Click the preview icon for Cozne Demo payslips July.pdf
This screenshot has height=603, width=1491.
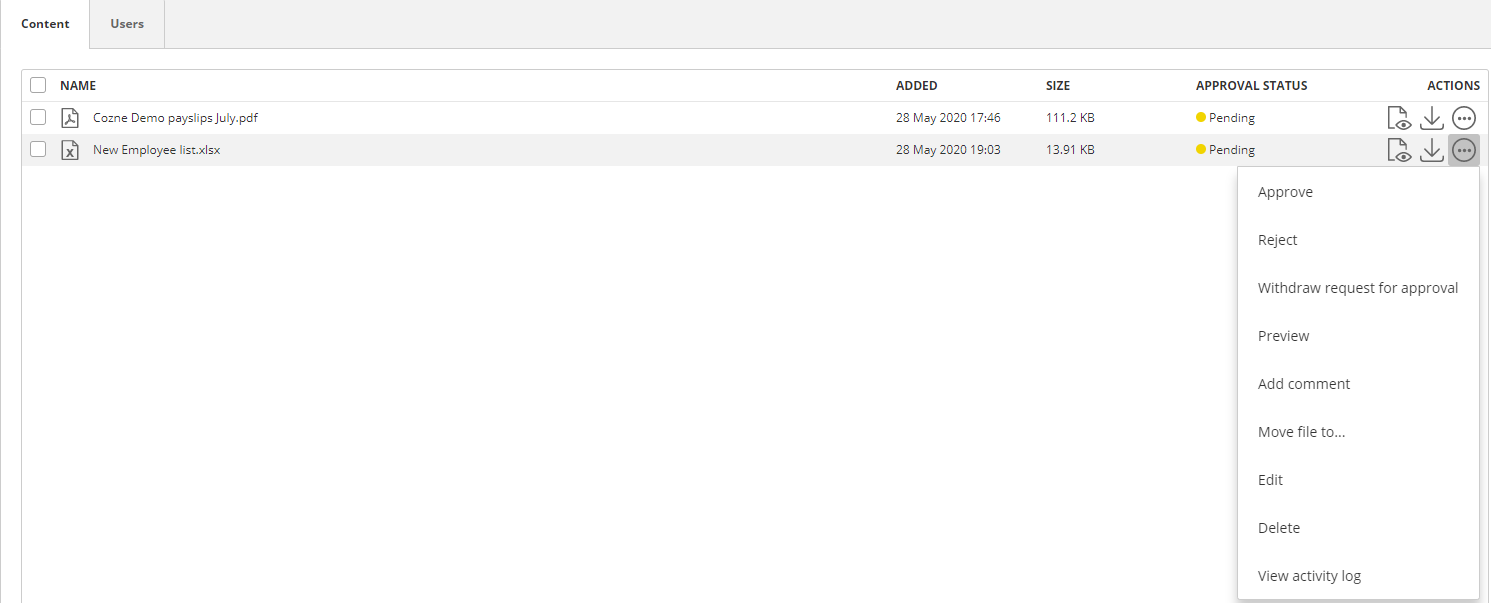click(1399, 117)
